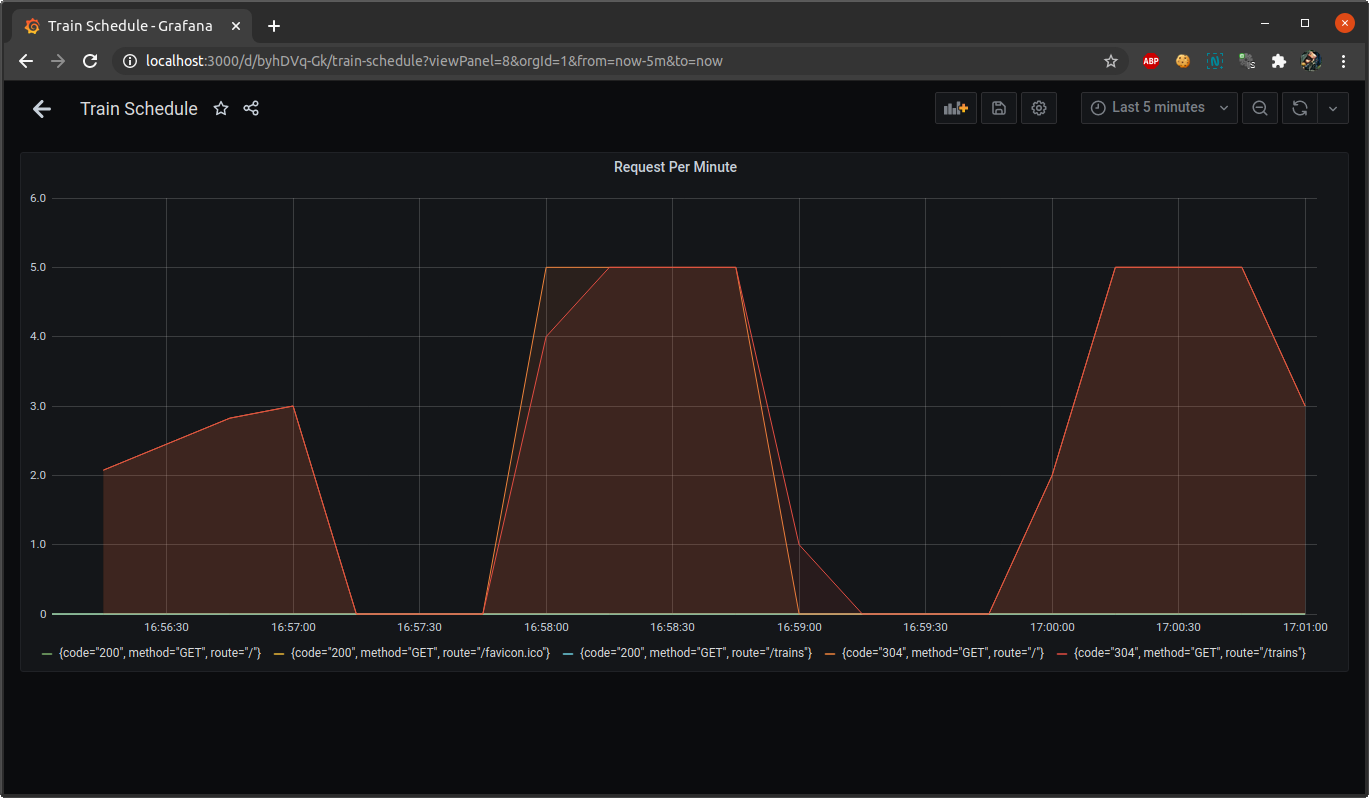Expand the refresh interval dropdown
The image size is (1369, 798).
point(1333,108)
